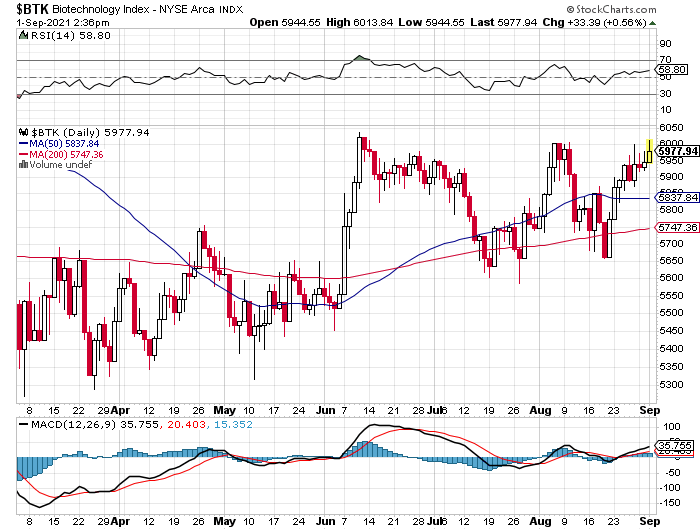Click the MACD 35.755 value tag
Screen dimensions: 700x530
click(x=668, y=445)
